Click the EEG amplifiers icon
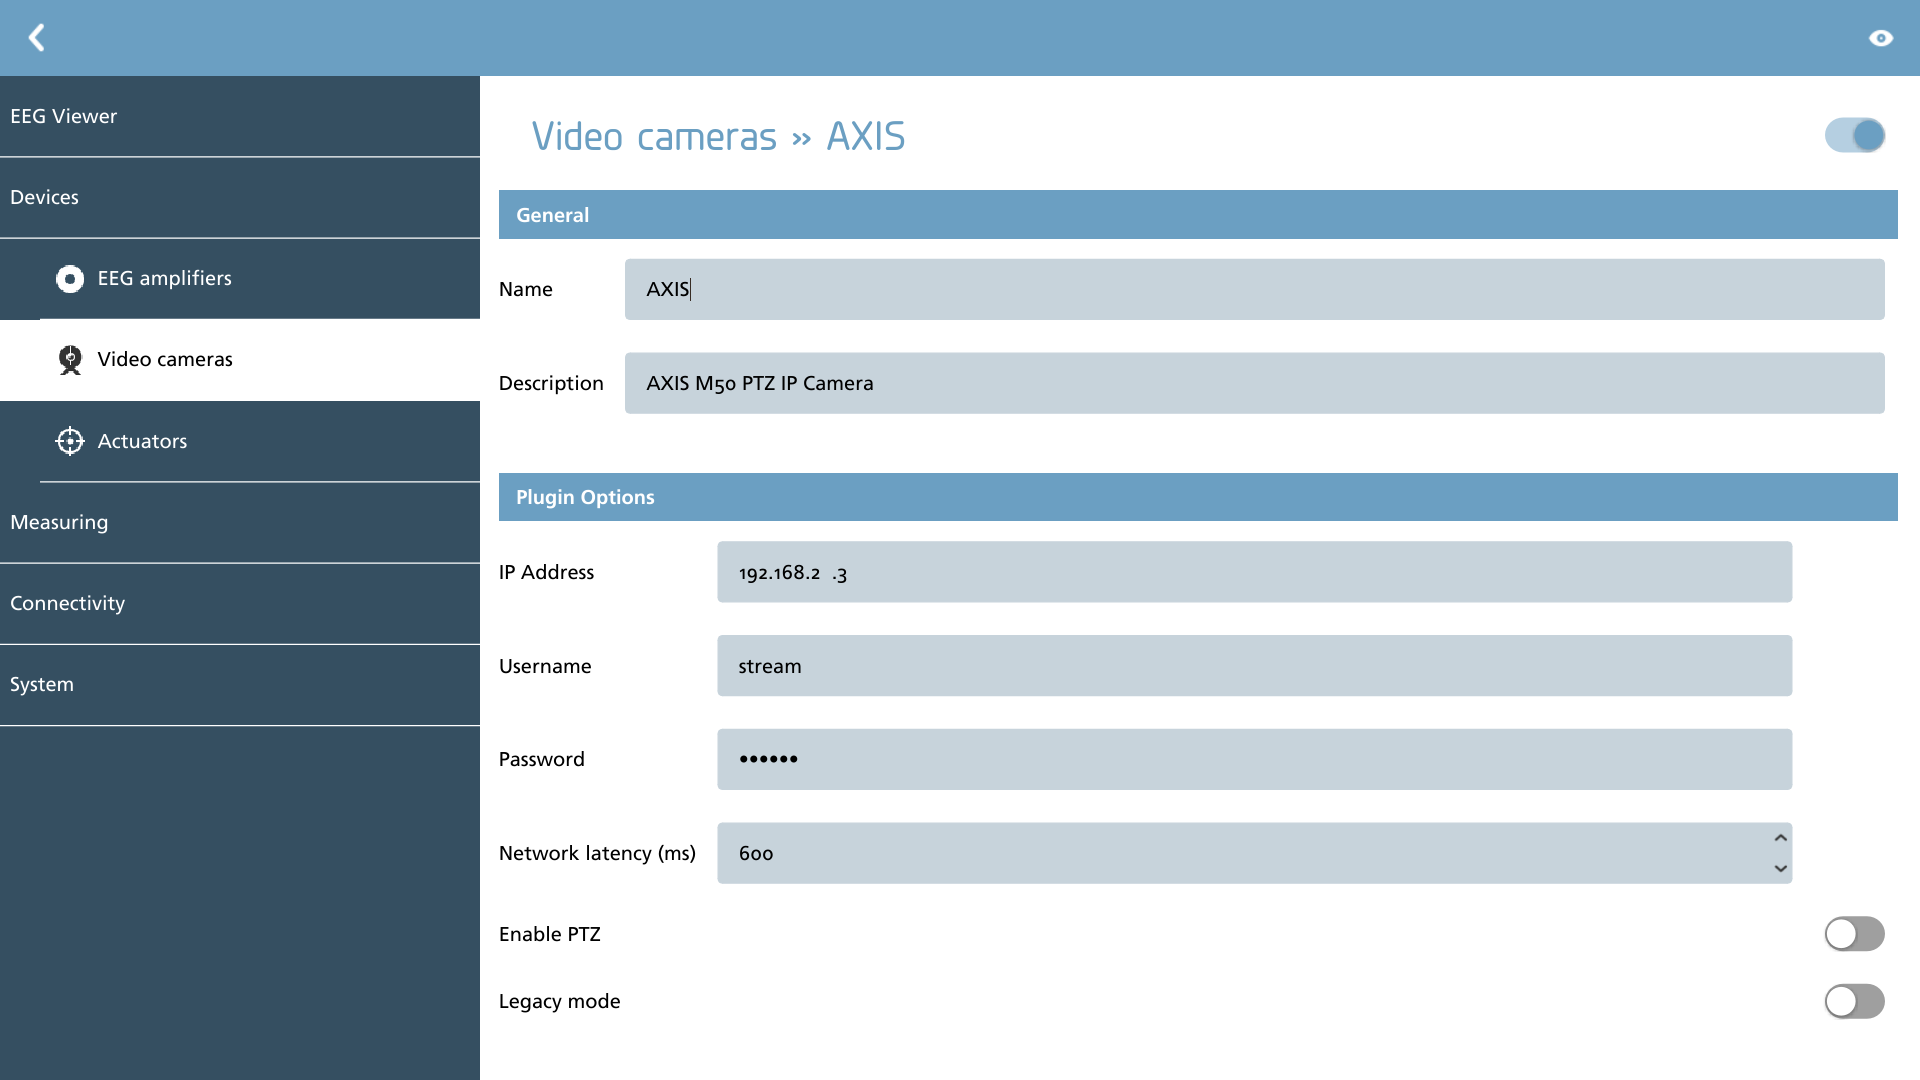1920x1080 pixels. [x=70, y=279]
